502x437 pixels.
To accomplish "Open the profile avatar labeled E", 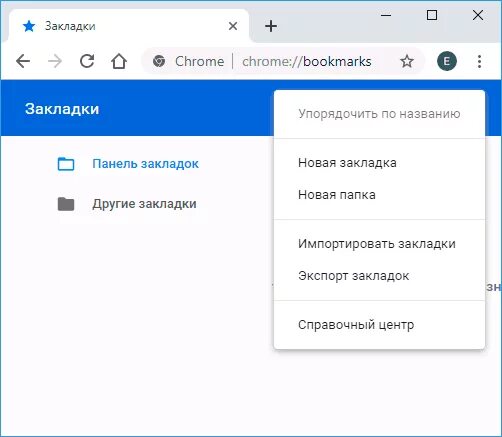I will pos(447,61).
